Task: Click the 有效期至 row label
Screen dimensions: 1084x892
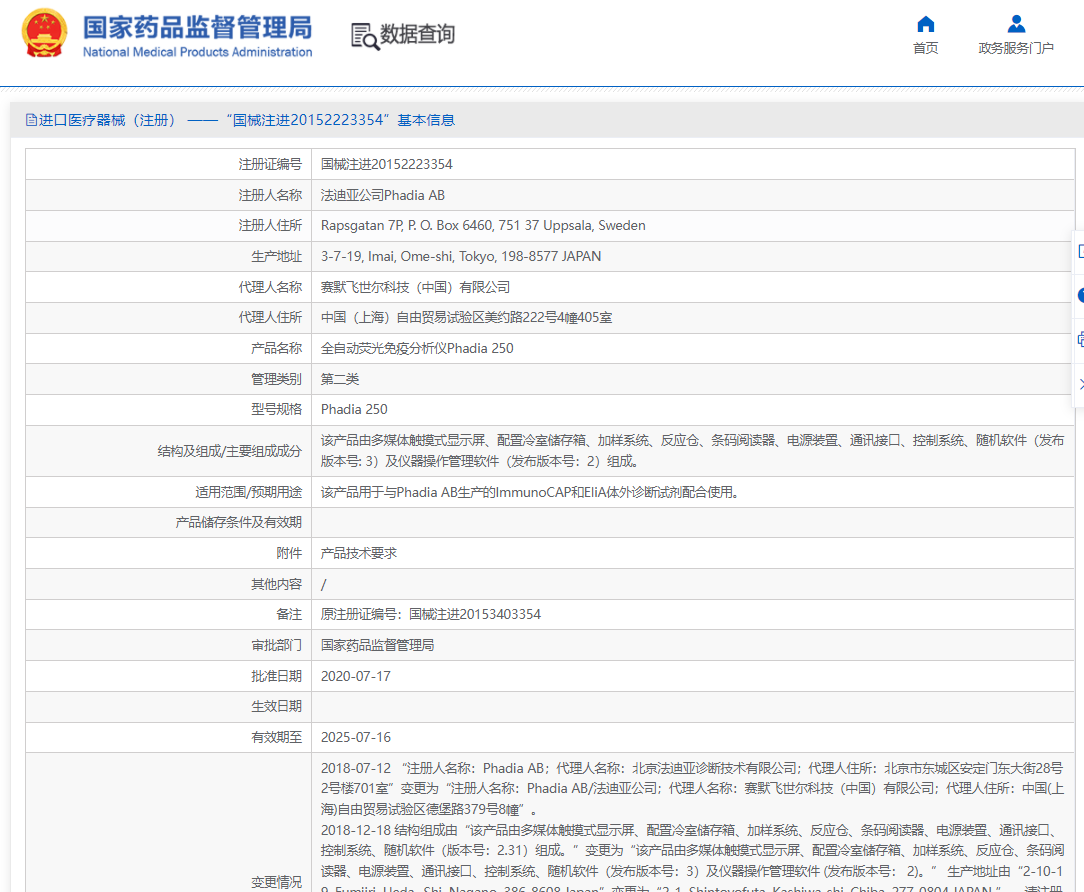Action: click(x=277, y=738)
